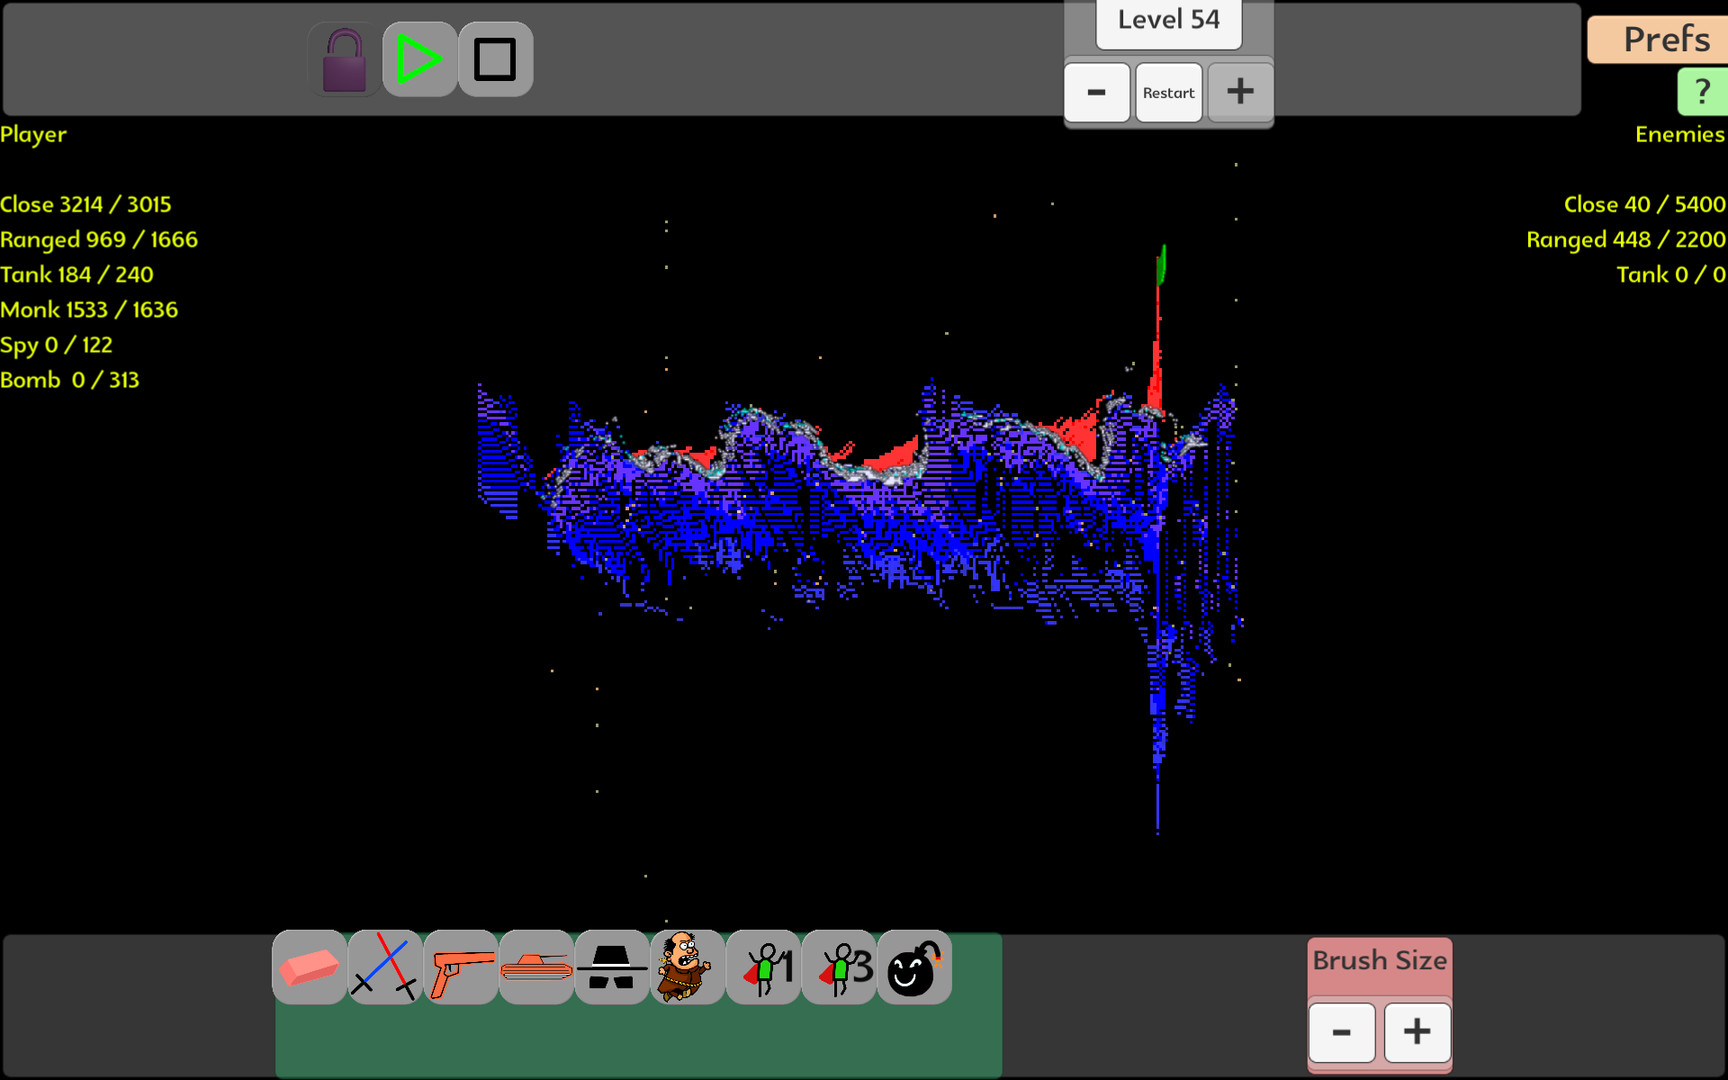Select the eraser tool
The height and width of the screenshot is (1080, 1728).
click(x=310, y=967)
